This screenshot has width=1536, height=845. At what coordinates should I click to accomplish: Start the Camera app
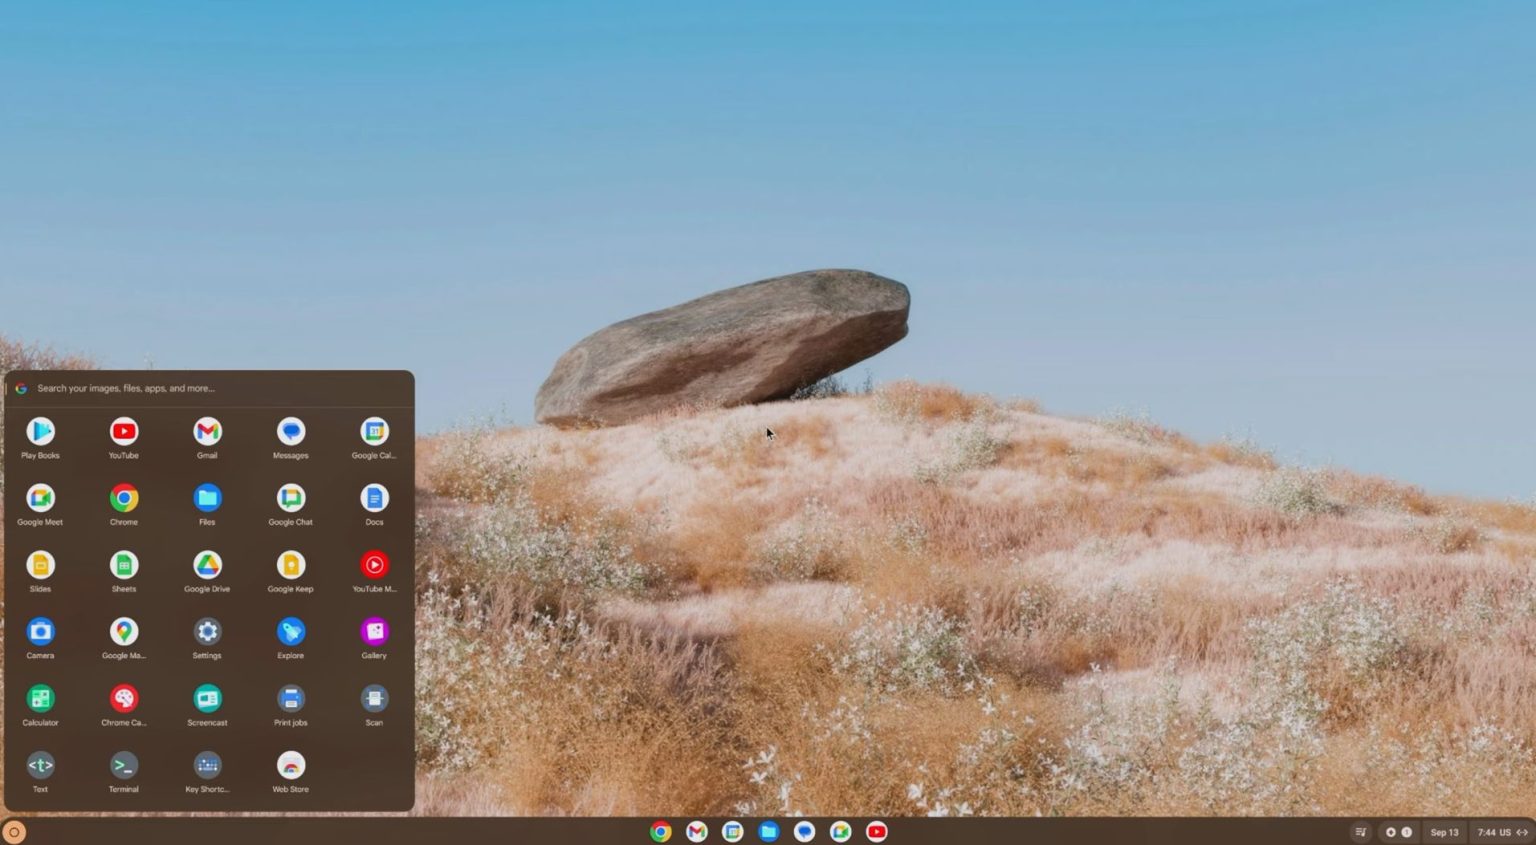click(40, 630)
